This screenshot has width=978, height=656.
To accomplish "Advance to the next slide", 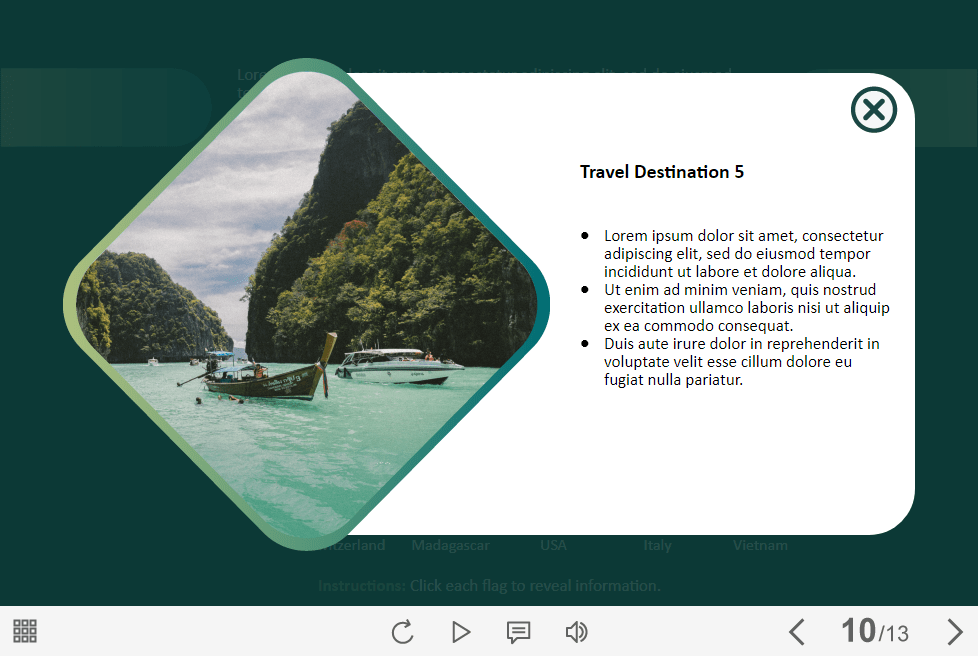I will click(x=954, y=632).
